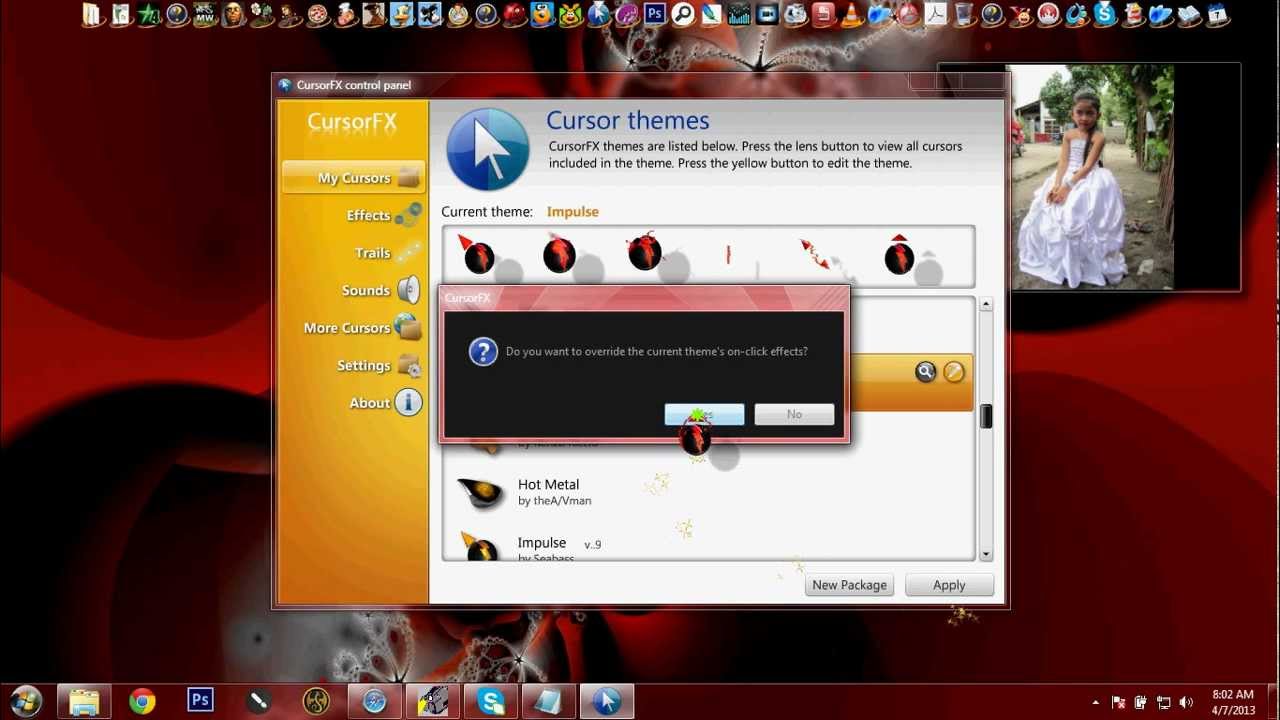
Task: Open the About section
Action: [x=385, y=403]
